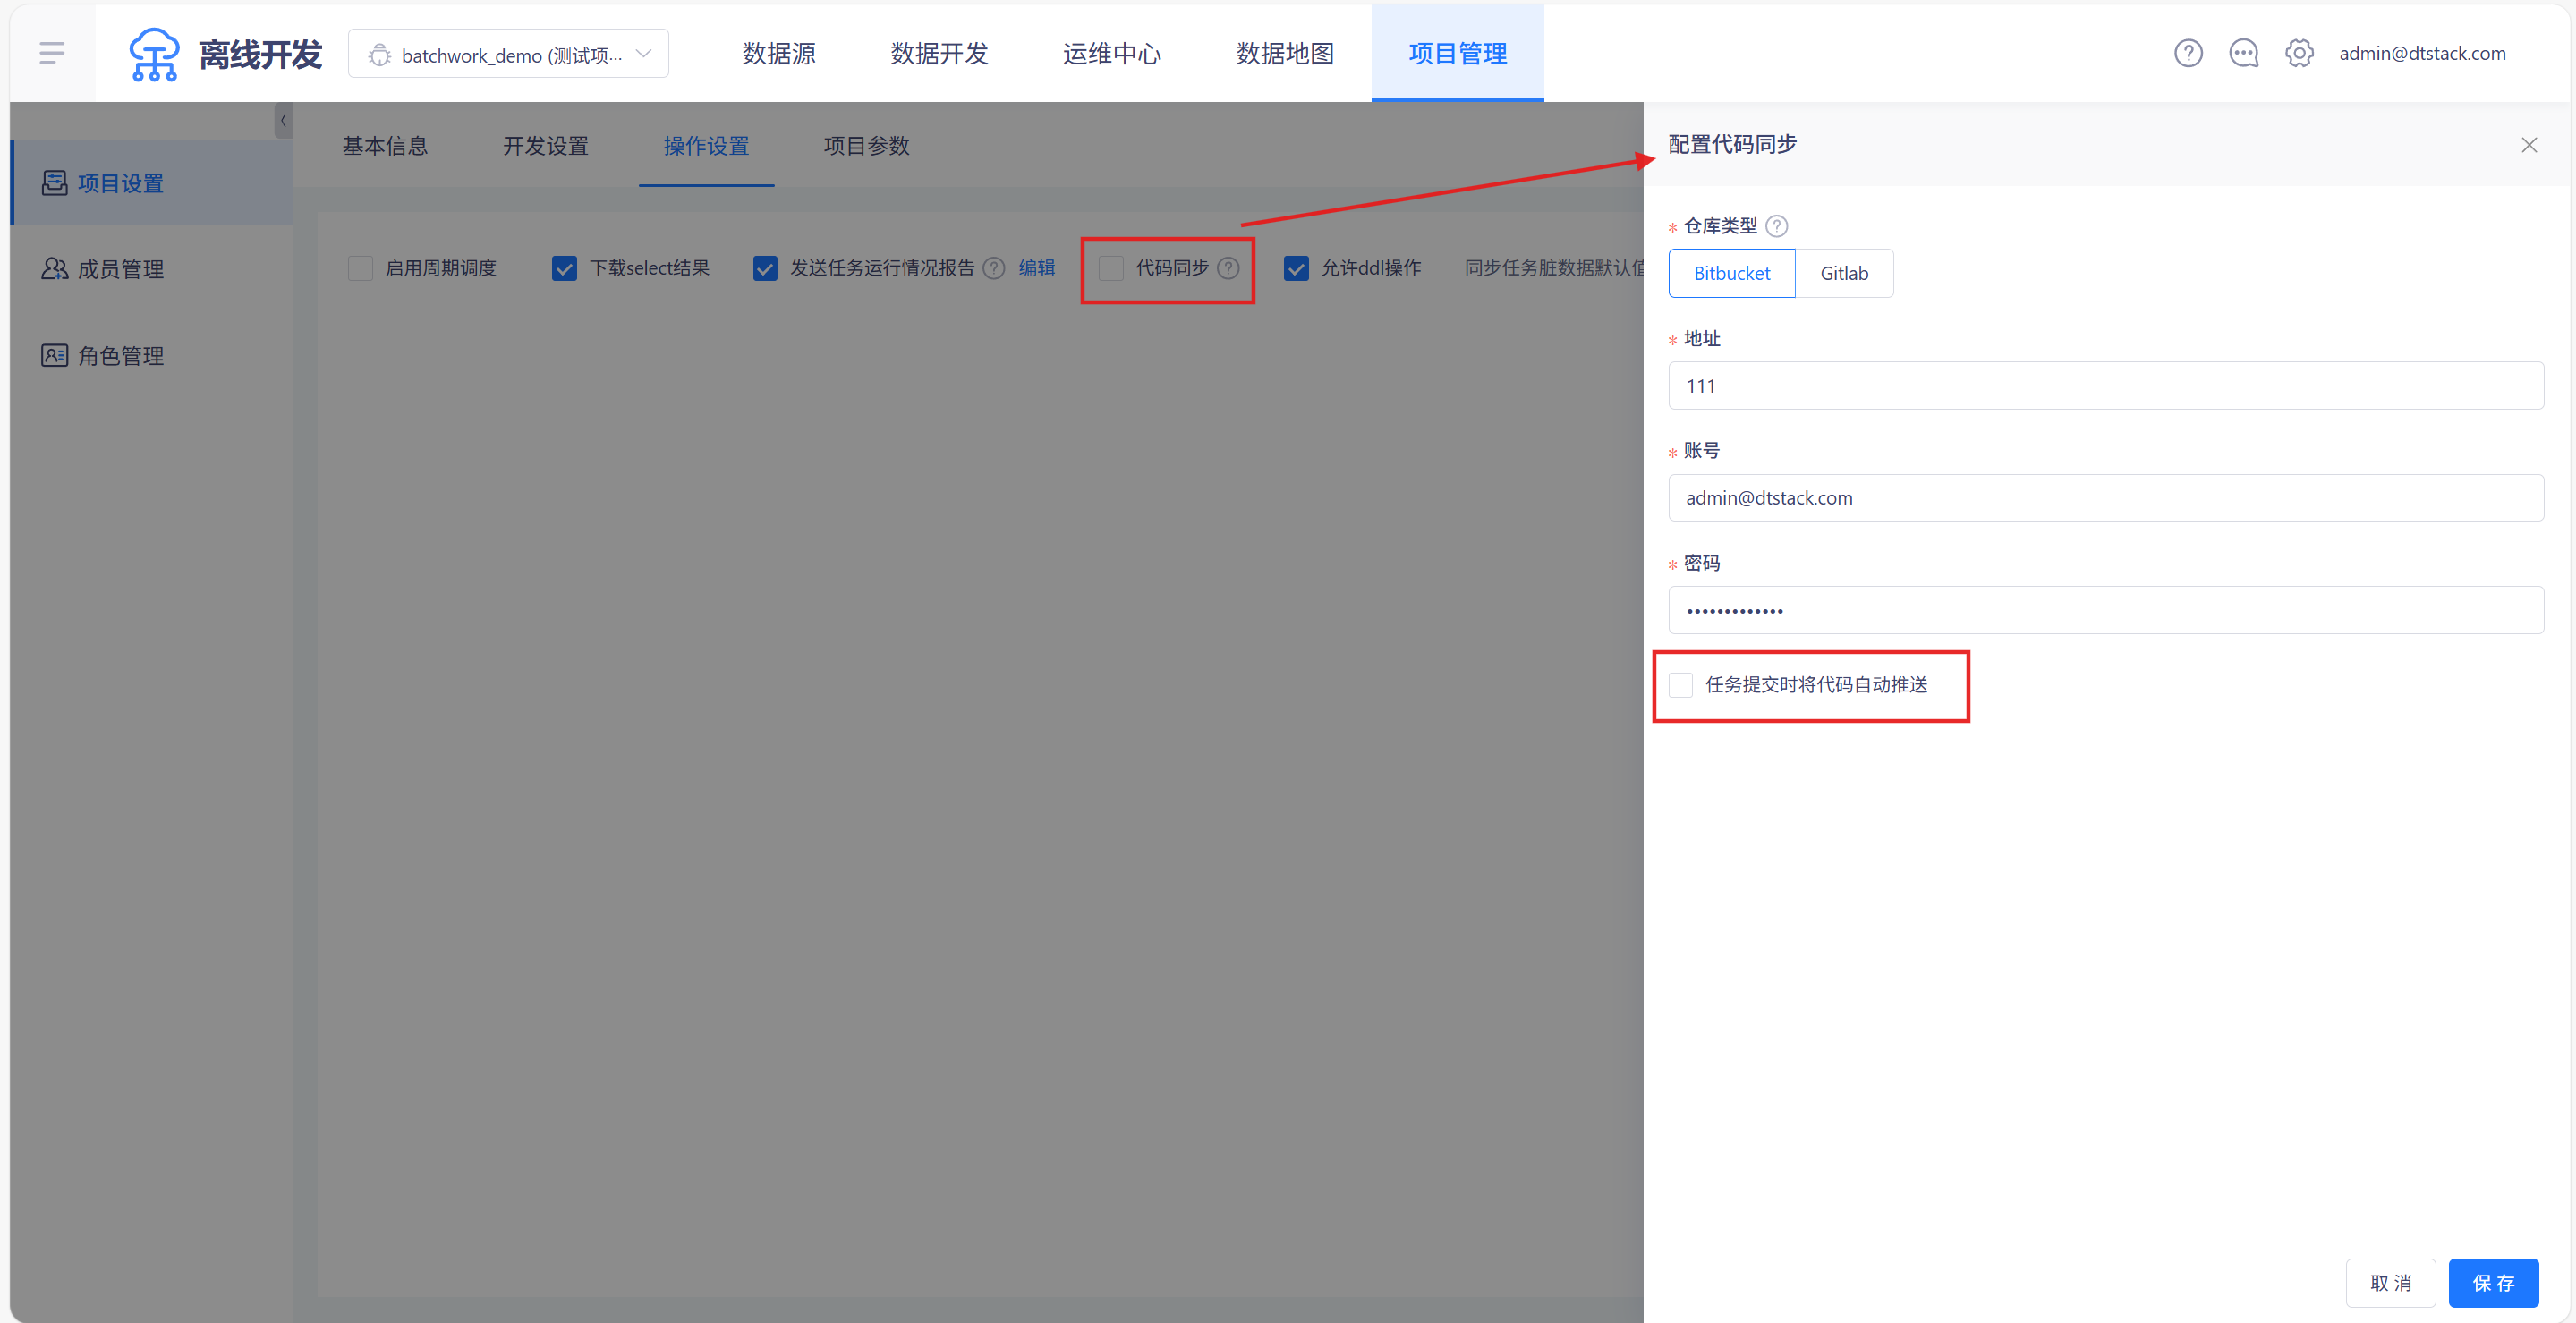Toggle the 代码同步 checkbox
The image size is (2576, 1323).
pos(1111,268)
